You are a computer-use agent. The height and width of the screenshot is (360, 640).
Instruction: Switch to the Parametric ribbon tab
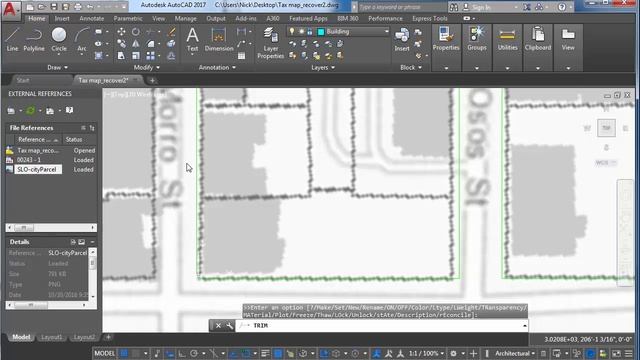point(128,18)
